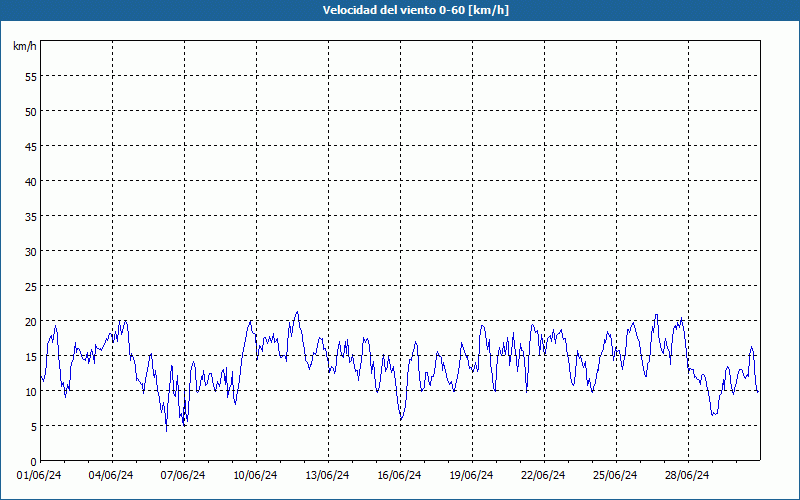
Task: Click the 45 value on the y-axis
Action: pos(31,146)
